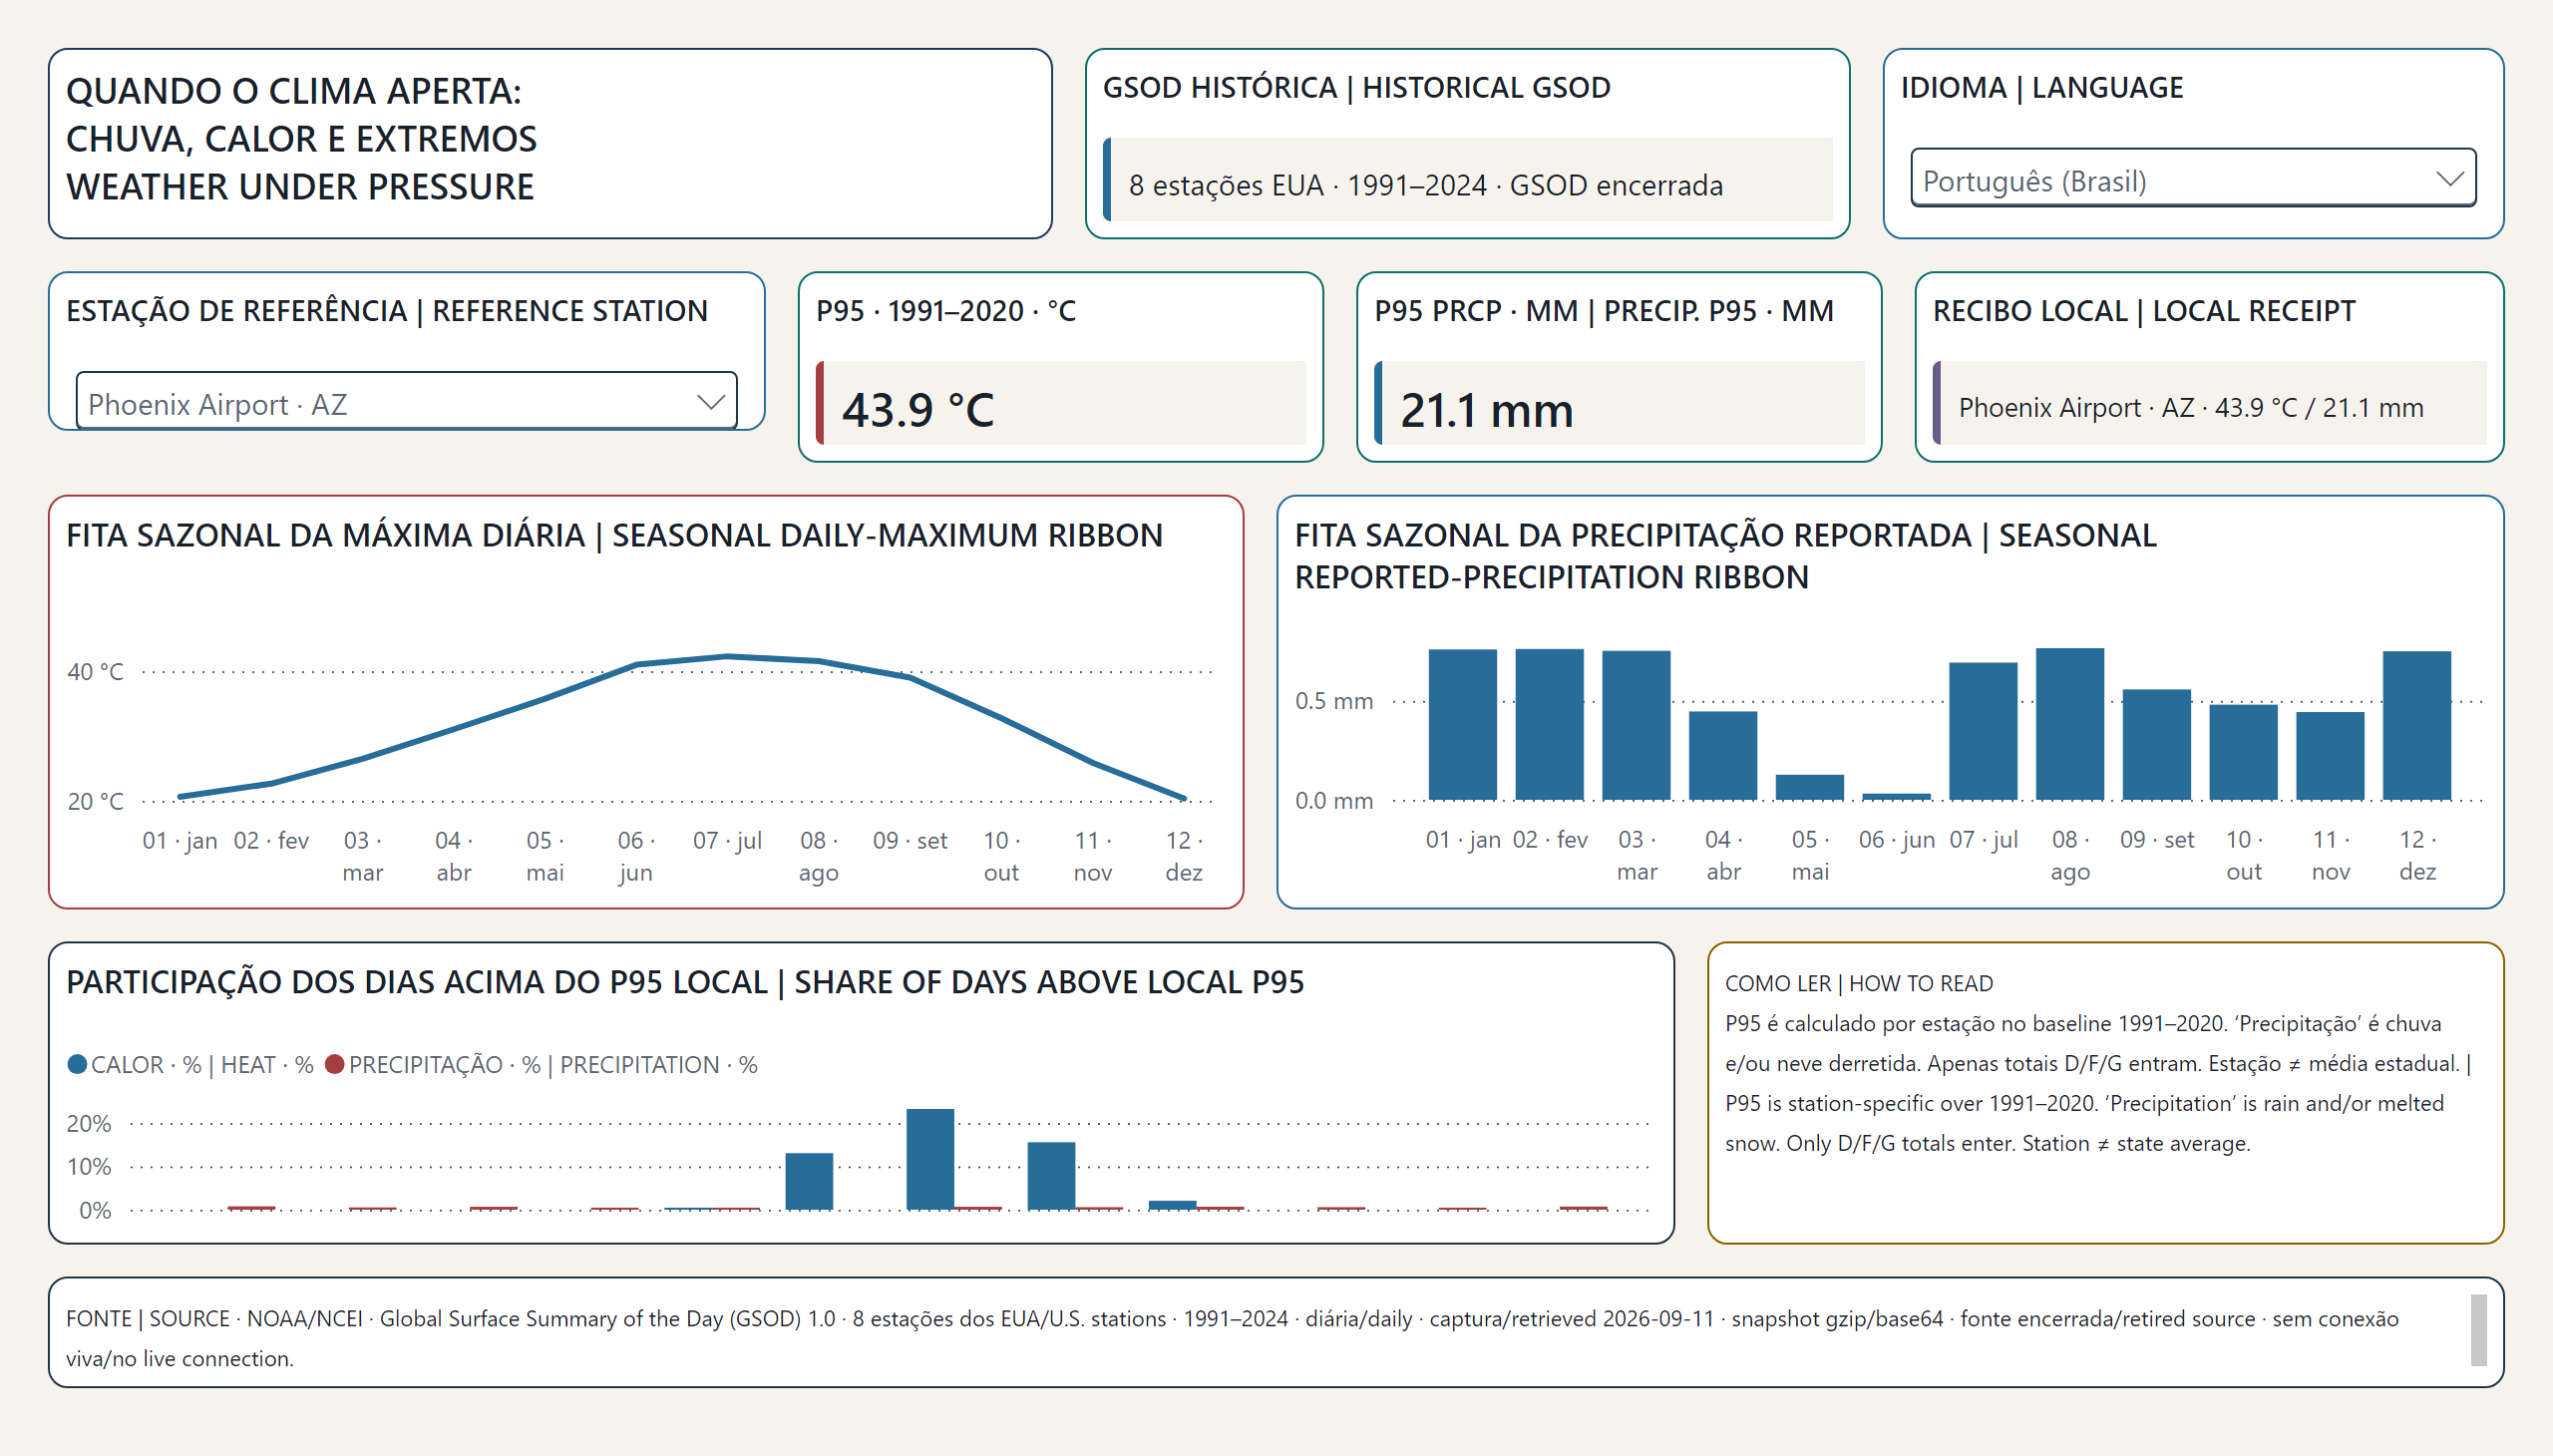The width and height of the screenshot is (2553, 1456).
Task: Click the footer source panel scrollbar
Action: click(2478, 1330)
